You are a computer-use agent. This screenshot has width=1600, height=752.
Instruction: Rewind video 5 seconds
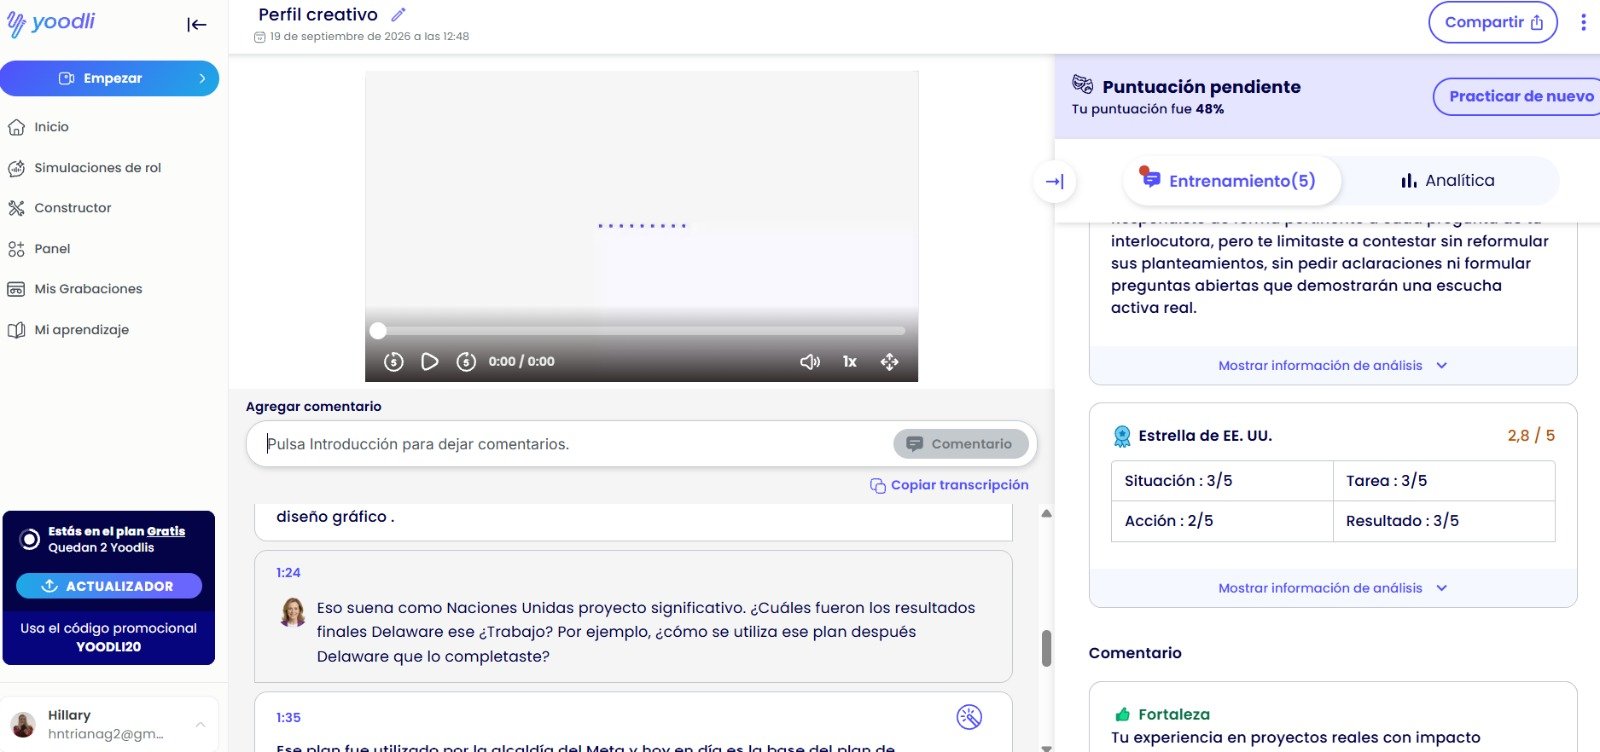[x=394, y=362]
